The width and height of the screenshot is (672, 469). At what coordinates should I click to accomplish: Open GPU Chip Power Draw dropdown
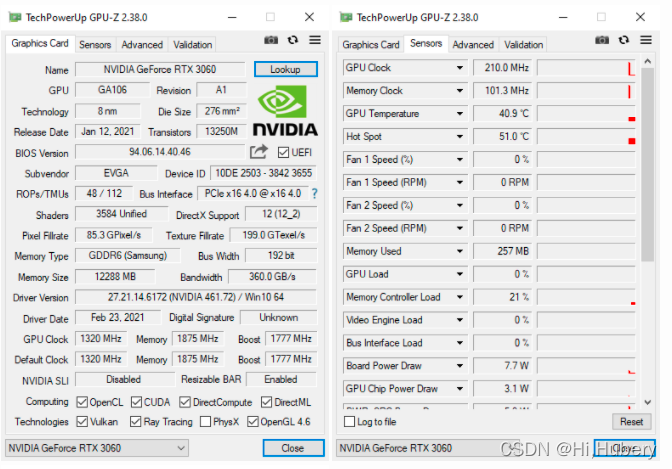460,389
